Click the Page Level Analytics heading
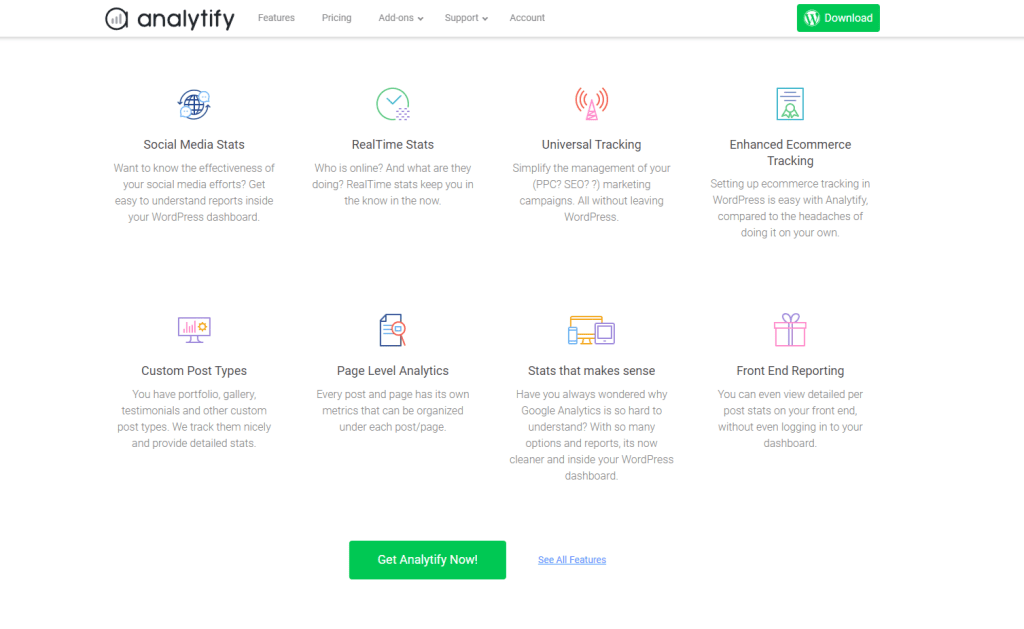Image resolution: width=1024 pixels, height=629 pixels. 393,371
